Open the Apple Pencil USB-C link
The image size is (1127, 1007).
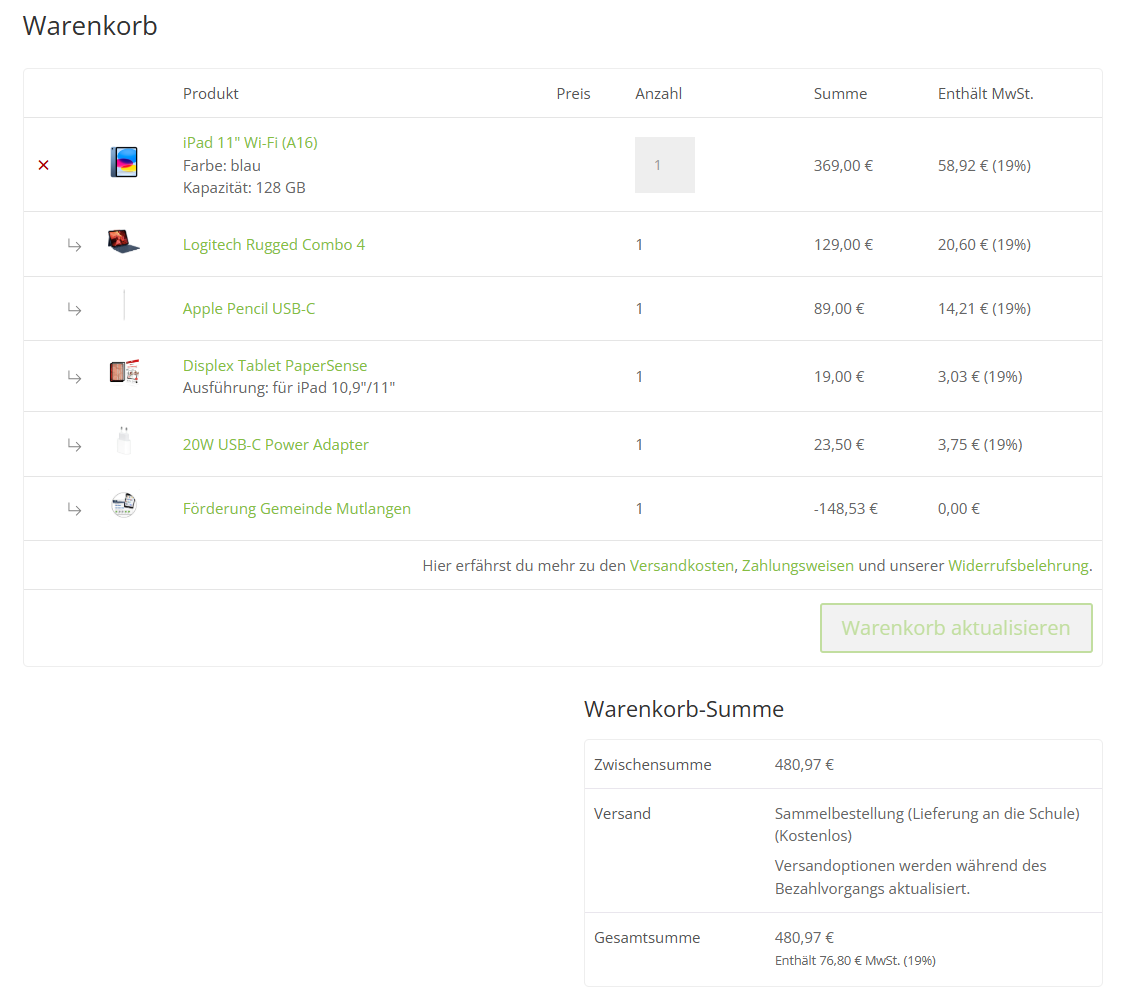[x=249, y=308]
